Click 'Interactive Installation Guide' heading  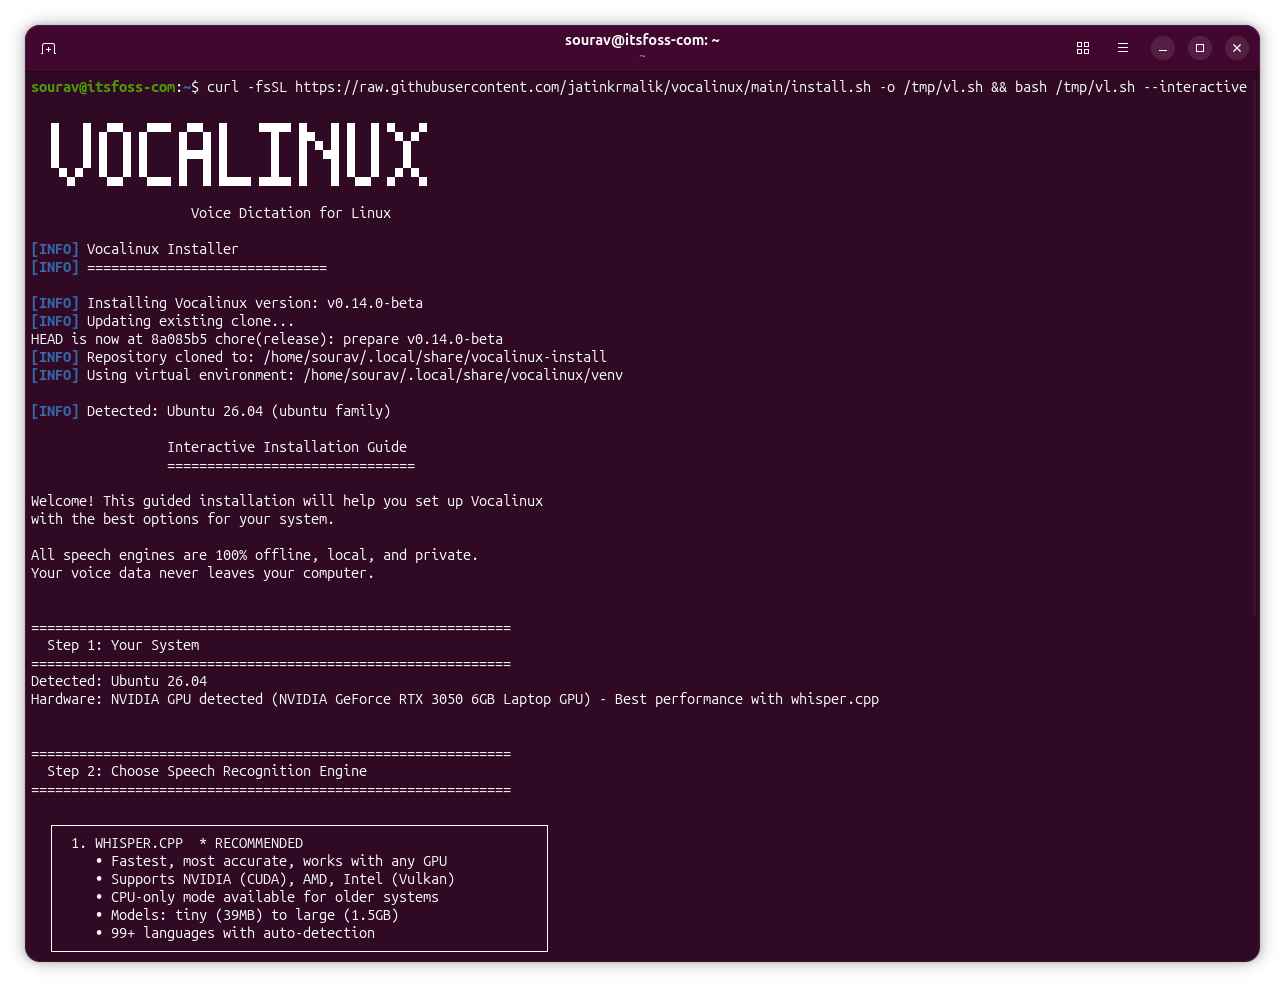coord(287,447)
